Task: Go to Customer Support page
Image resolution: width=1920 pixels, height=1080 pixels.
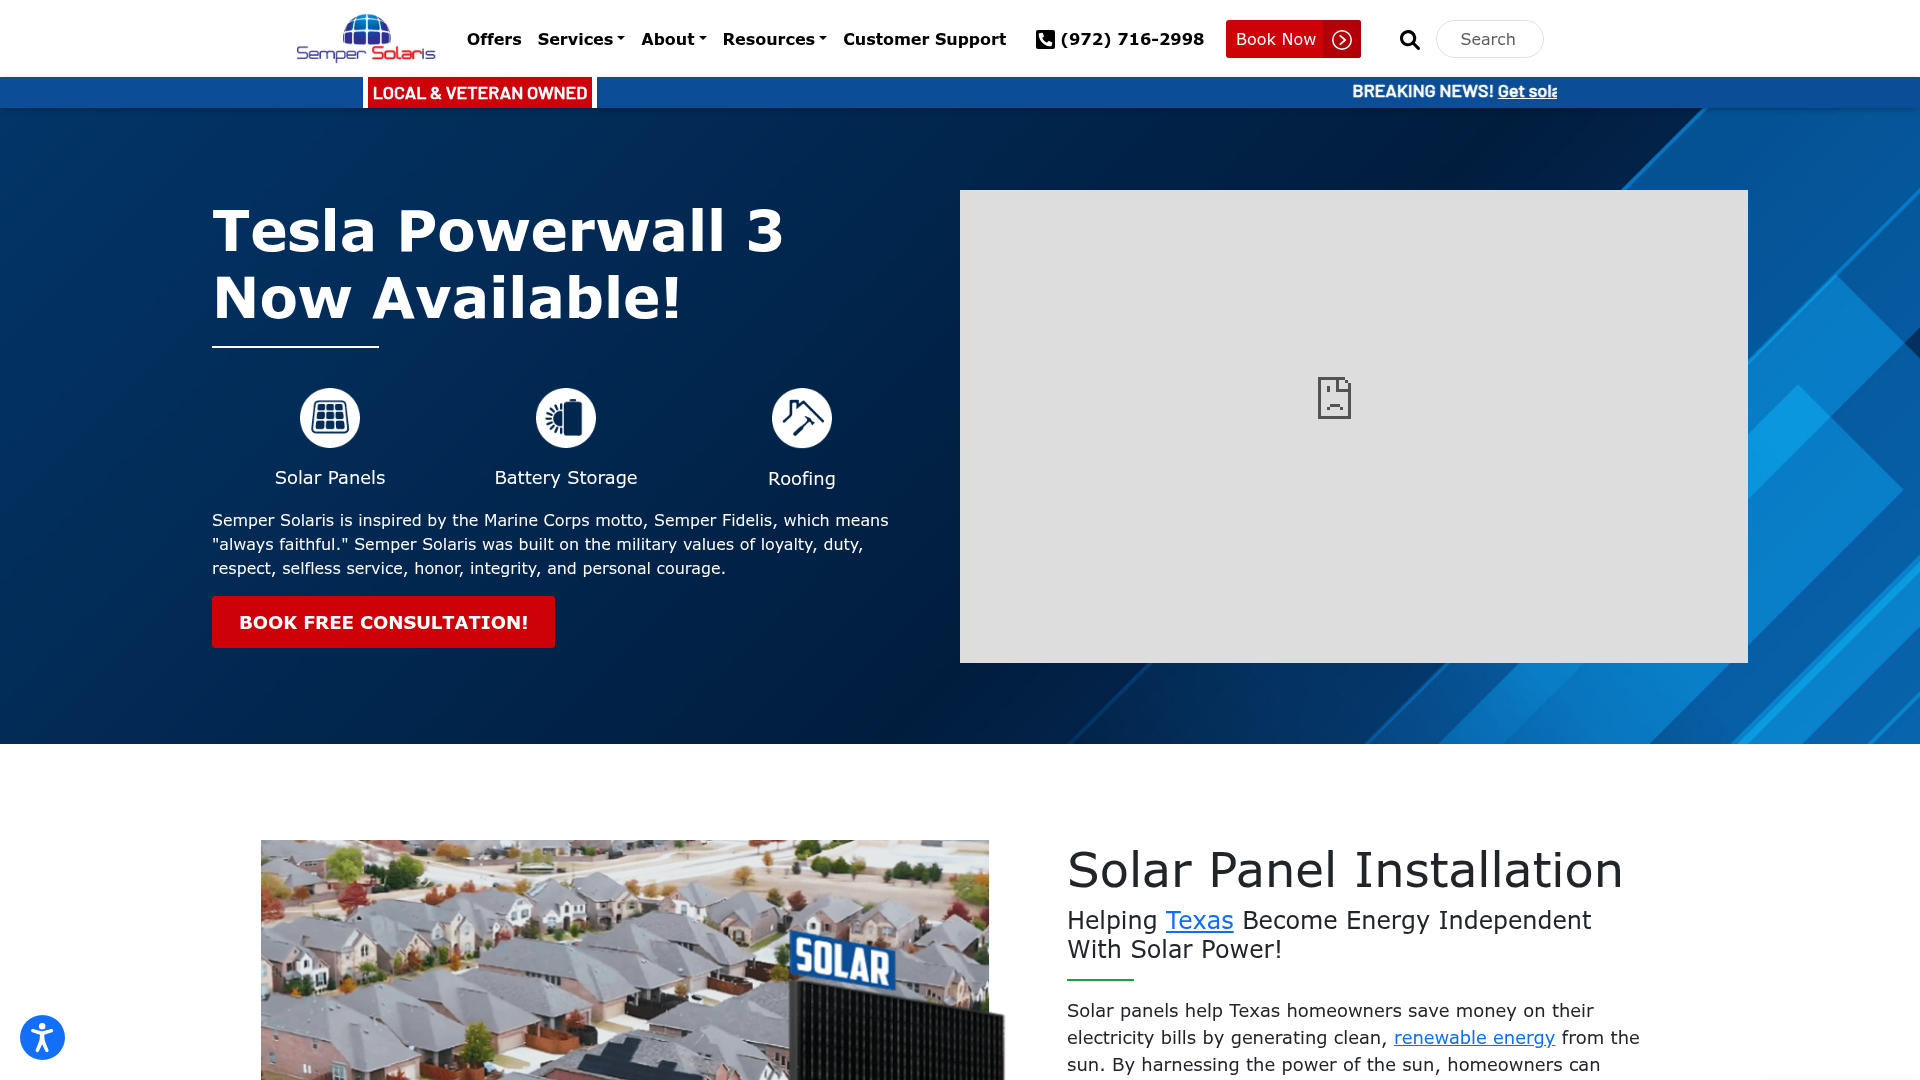Action: (924, 40)
